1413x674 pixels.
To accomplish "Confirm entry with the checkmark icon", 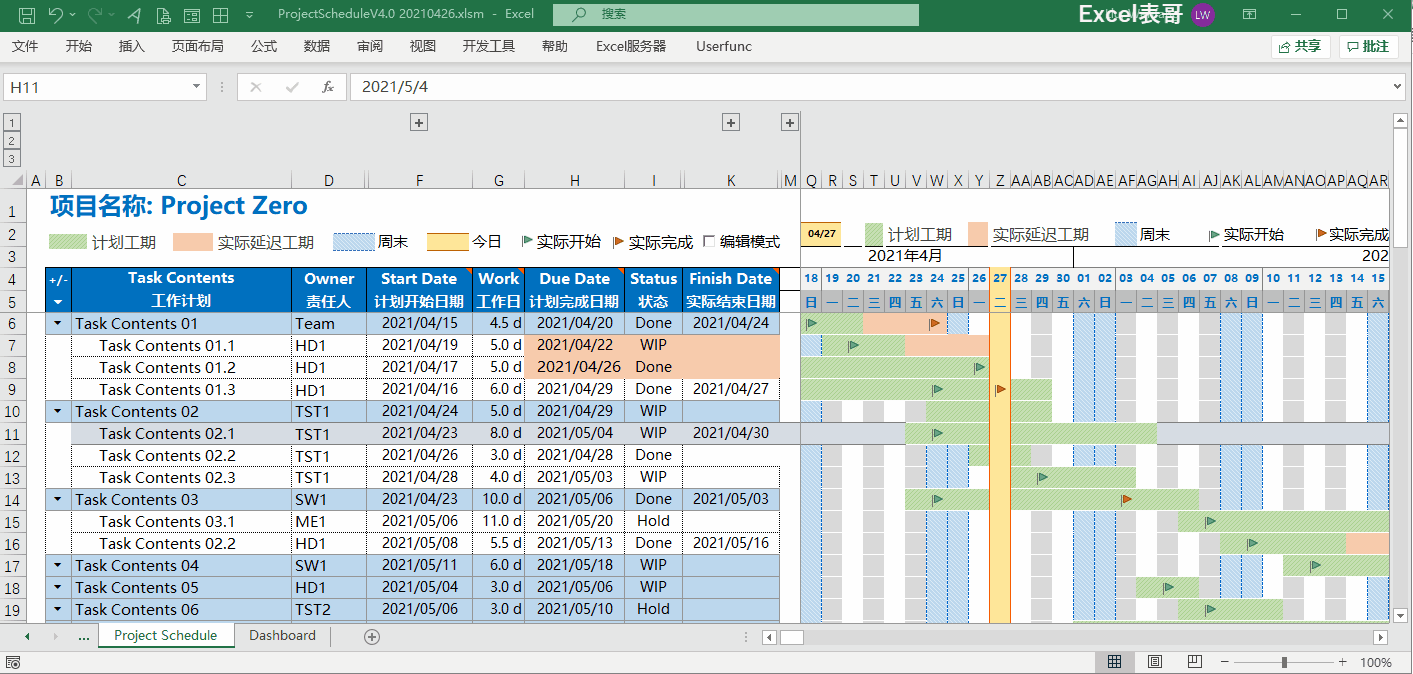I will coord(292,87).
